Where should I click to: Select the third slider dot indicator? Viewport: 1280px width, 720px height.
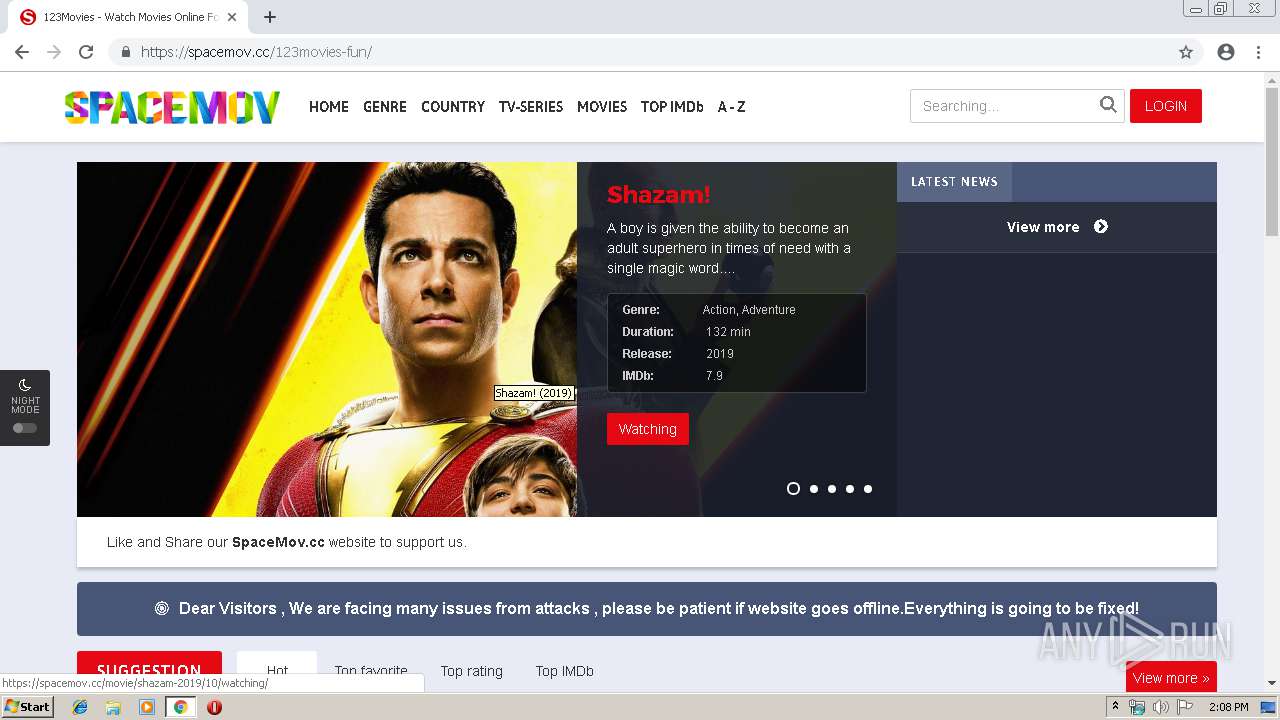(832, 489)
